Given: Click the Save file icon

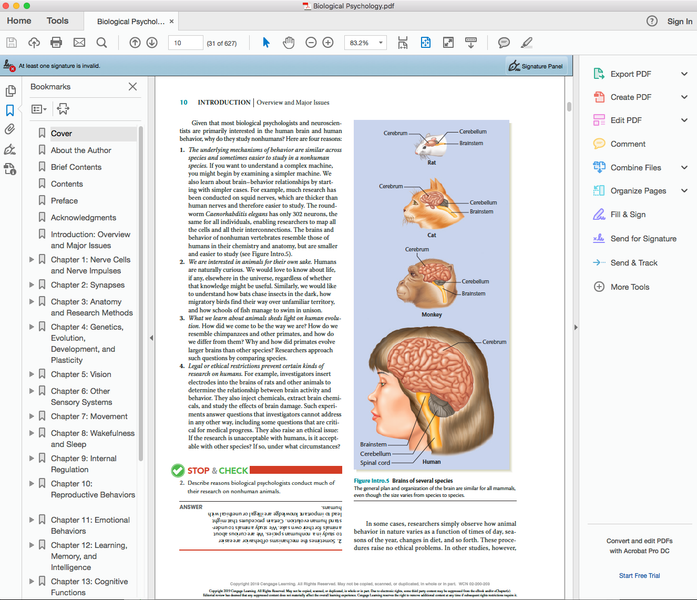Looking at the screenshot, I should [x=12, y=43].
